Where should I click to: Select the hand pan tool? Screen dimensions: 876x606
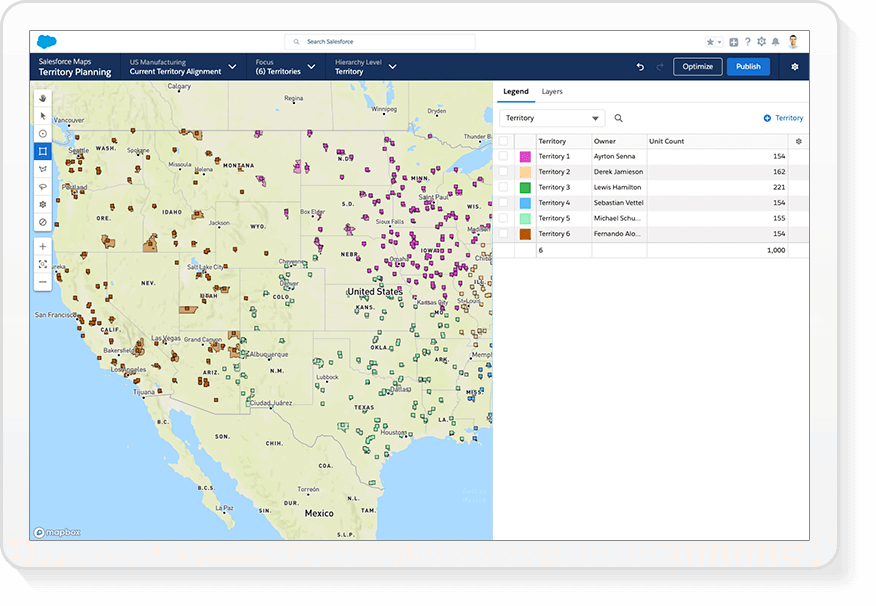point(42,99)
